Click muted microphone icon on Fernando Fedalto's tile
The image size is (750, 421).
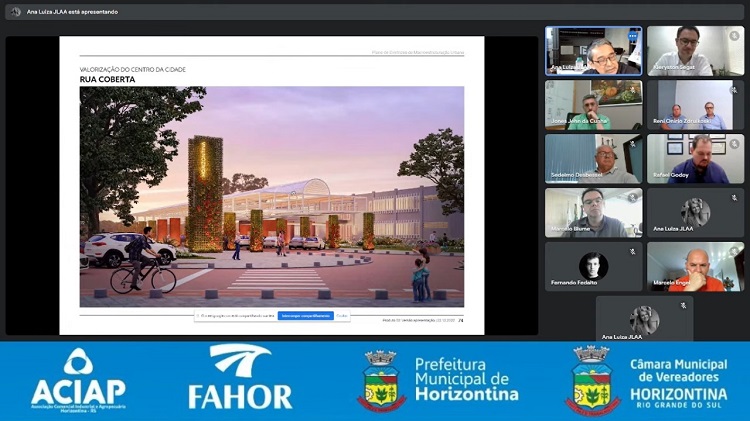coord(633,251)
